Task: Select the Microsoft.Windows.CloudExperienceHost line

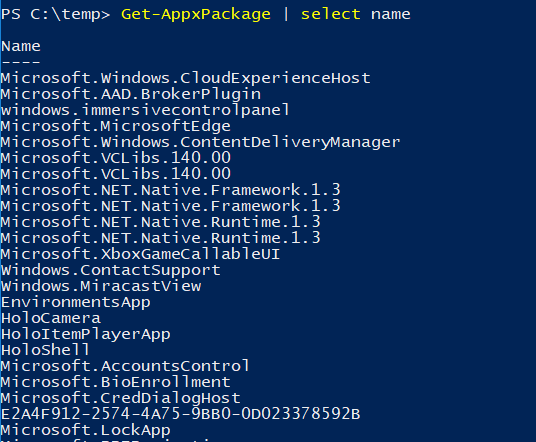Action: click(186, 78)
